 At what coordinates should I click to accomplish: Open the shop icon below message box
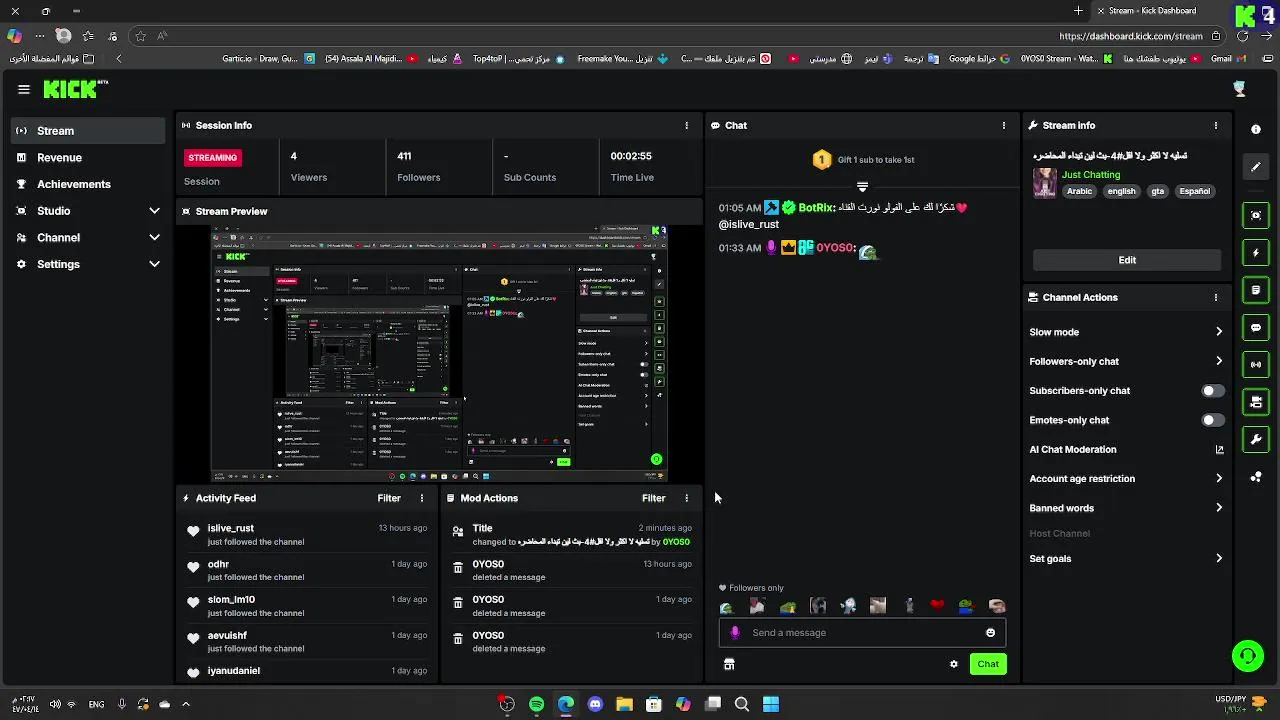point(729,664)
